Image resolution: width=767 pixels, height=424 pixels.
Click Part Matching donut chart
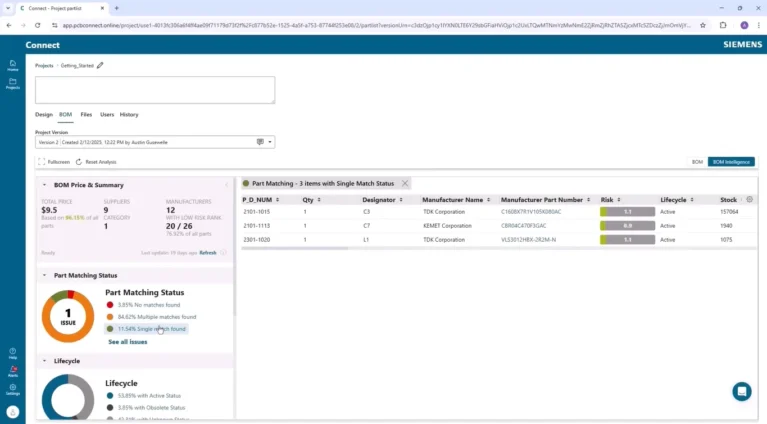click(68, 316)
